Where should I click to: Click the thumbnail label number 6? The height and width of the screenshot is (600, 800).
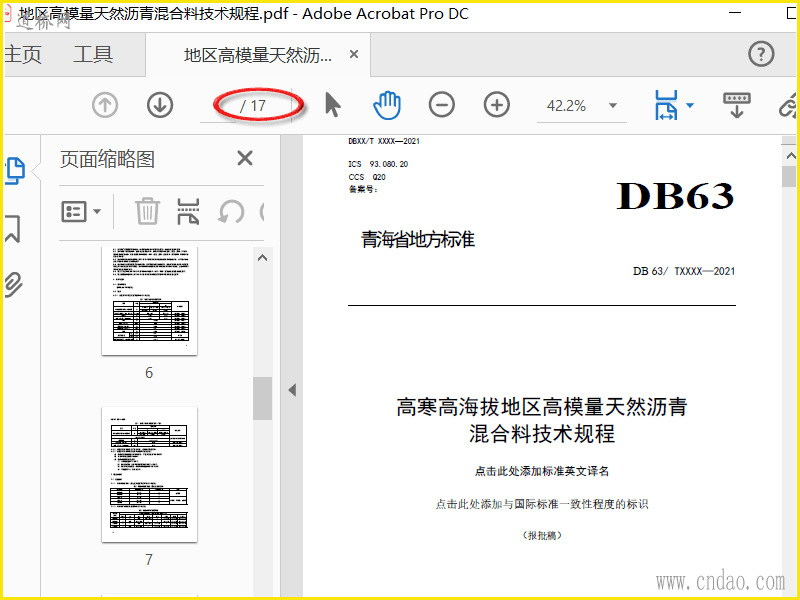click(149, 372)
